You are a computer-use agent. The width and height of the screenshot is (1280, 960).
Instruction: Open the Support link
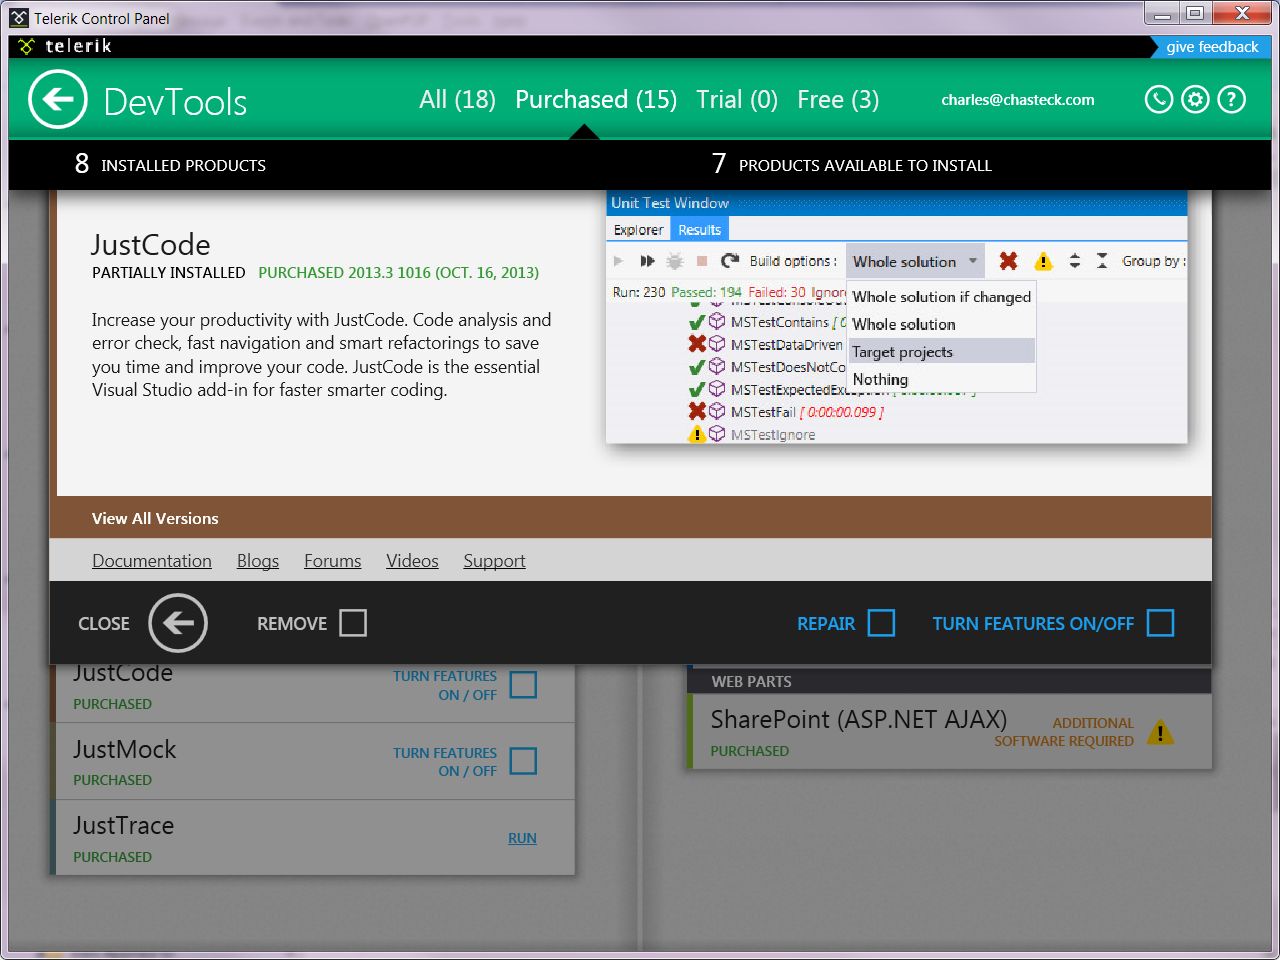494,561
